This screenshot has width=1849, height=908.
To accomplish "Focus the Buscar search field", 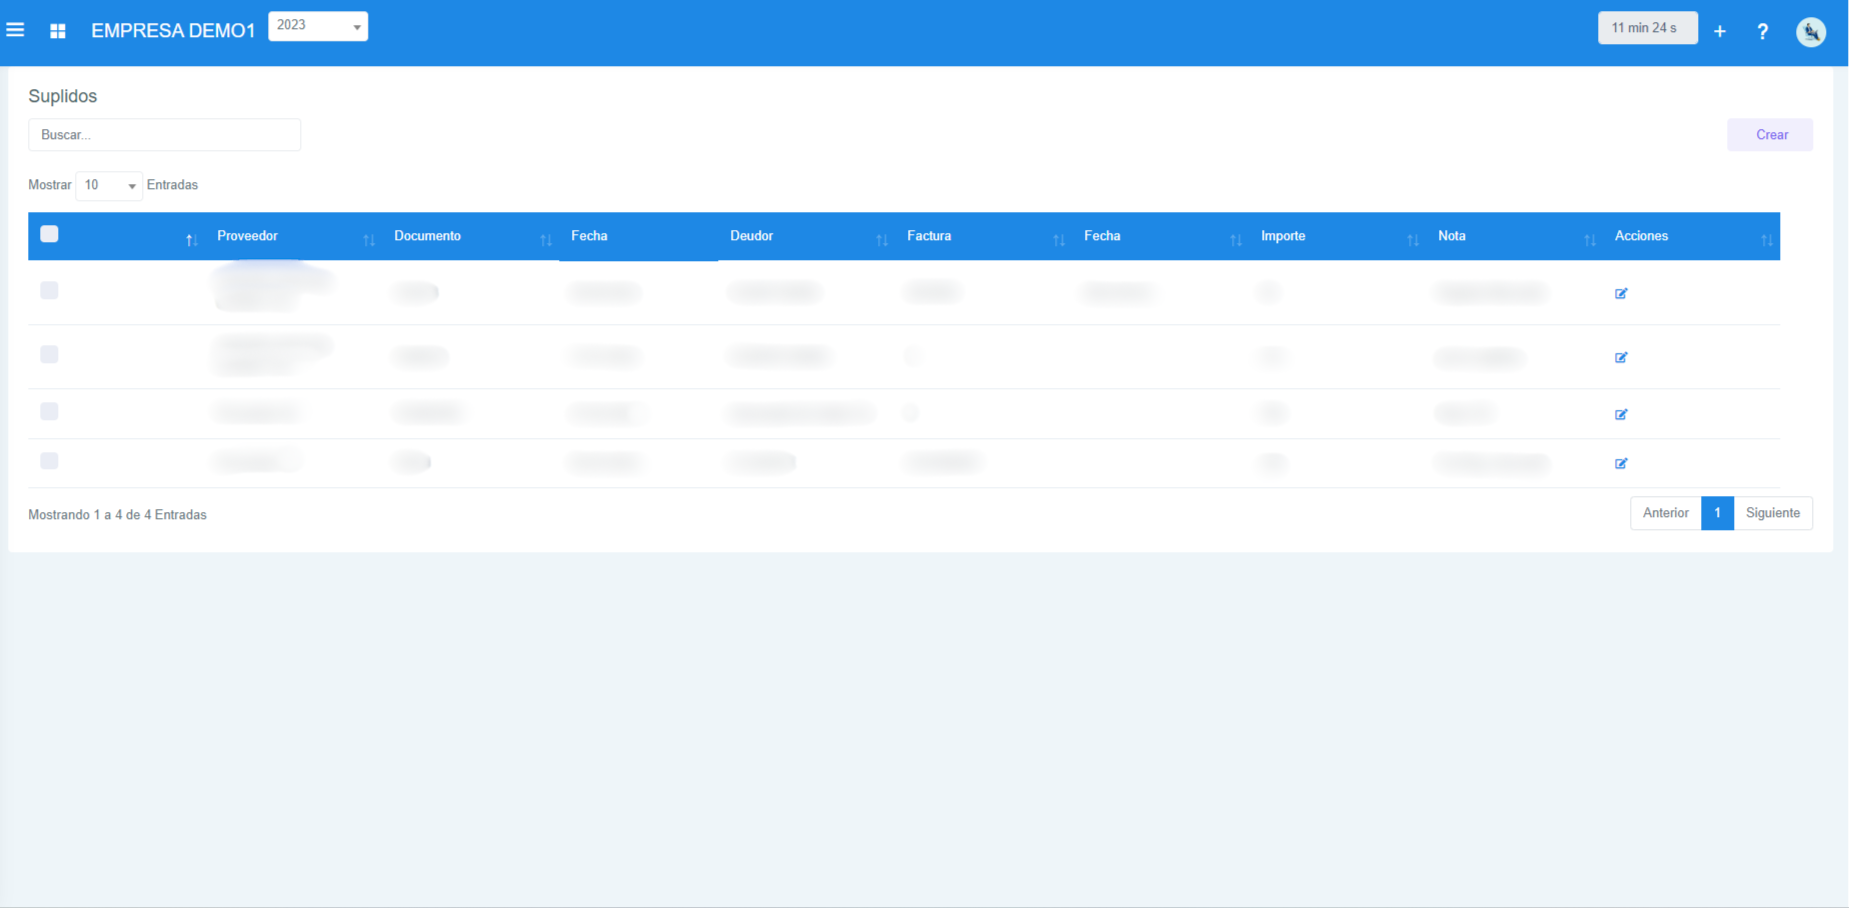I will tap(164, 135).
